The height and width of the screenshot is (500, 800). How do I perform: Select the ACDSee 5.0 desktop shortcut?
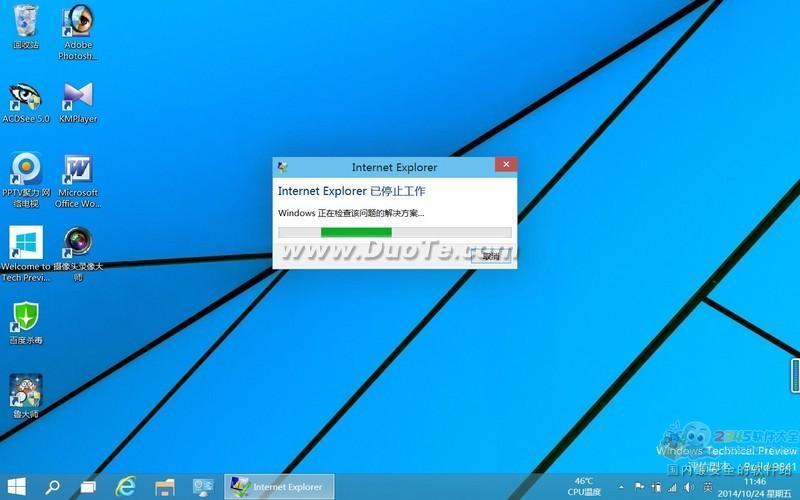26,103
